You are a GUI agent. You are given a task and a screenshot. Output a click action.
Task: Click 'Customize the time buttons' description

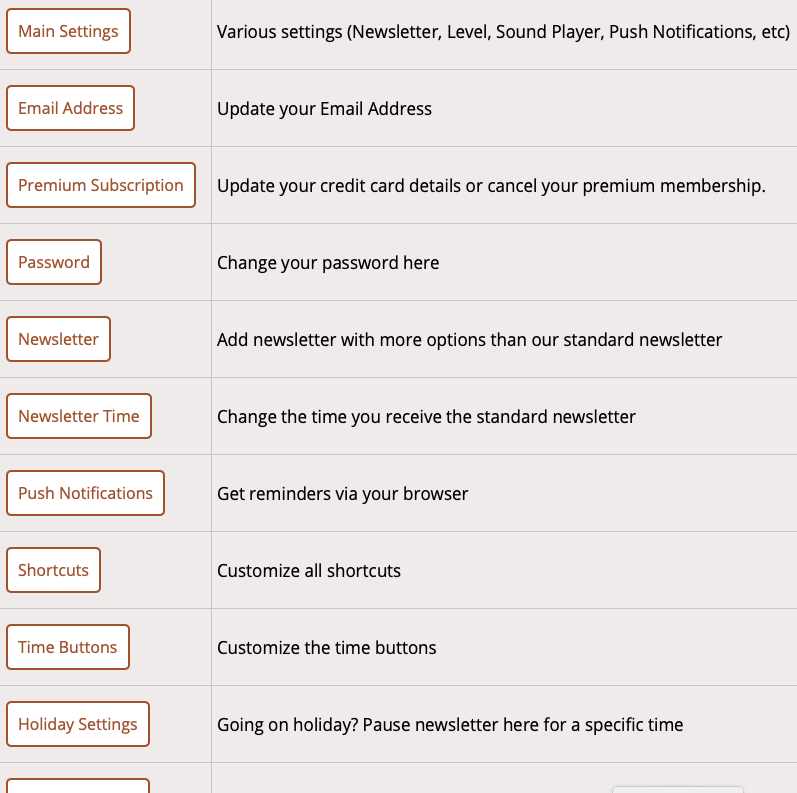pos(327,647)
